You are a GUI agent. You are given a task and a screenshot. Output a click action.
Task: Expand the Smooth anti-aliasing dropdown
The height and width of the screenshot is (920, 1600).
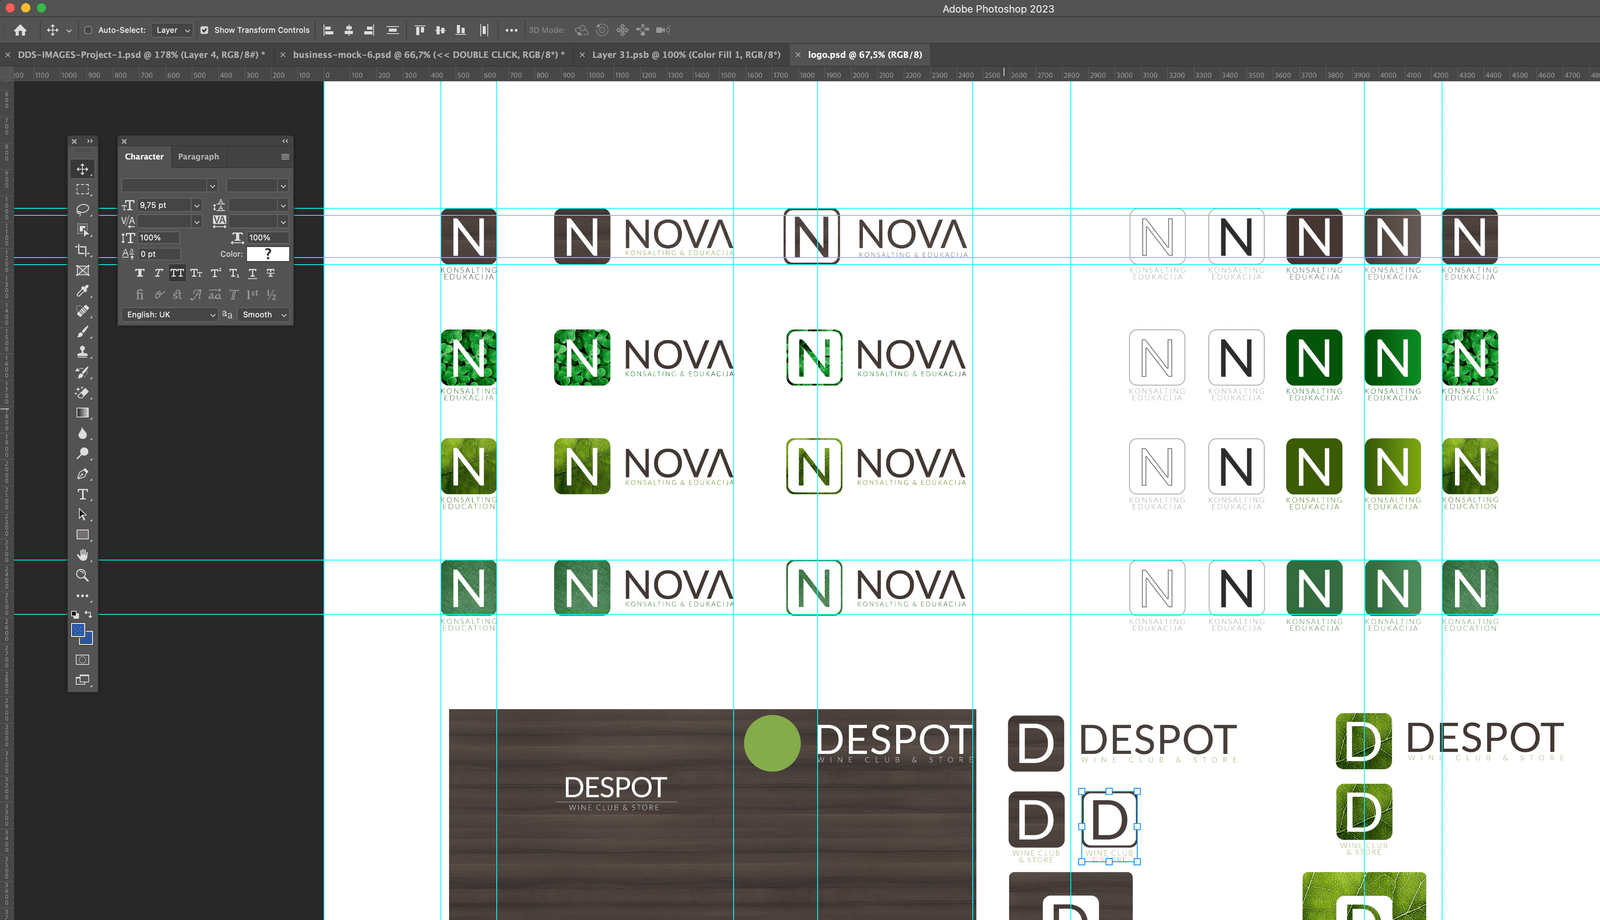(264, 315)
